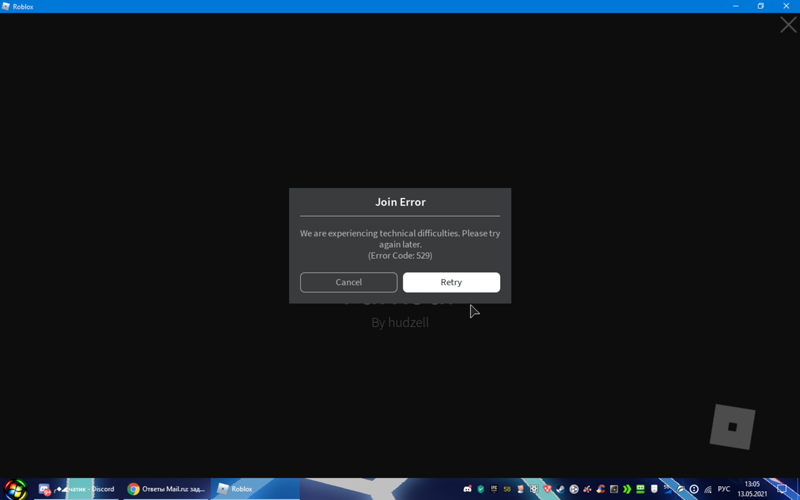Viewport: 800px width, 500px height.
Task: Close the Roblox window from title bar
Action: pyautogui.click(x=786, y=6)
